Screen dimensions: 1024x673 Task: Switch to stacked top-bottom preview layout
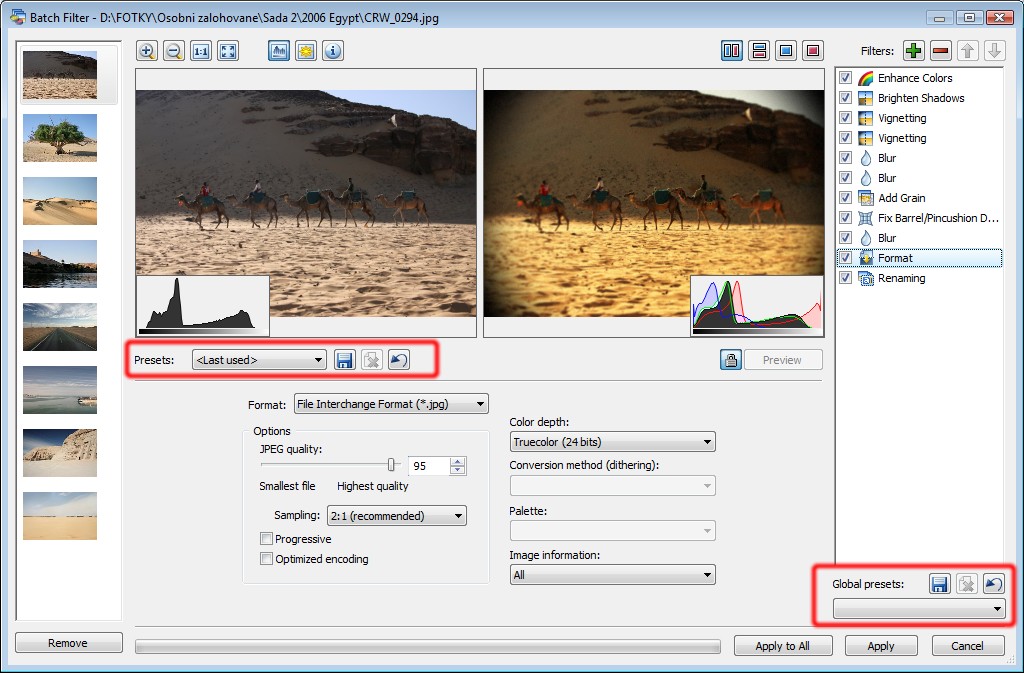[x=759, y=51]
